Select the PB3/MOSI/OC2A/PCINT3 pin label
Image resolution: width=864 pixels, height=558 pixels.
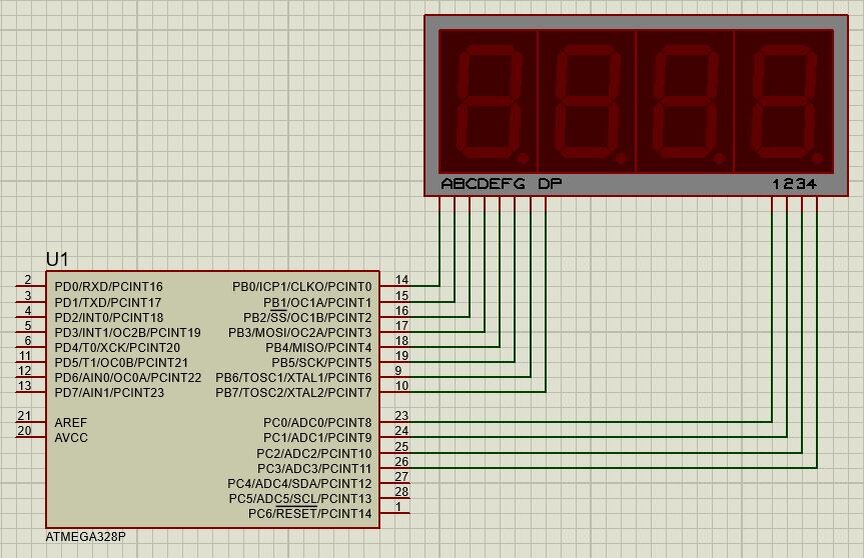pyautogui.click(x=300, y=333)
